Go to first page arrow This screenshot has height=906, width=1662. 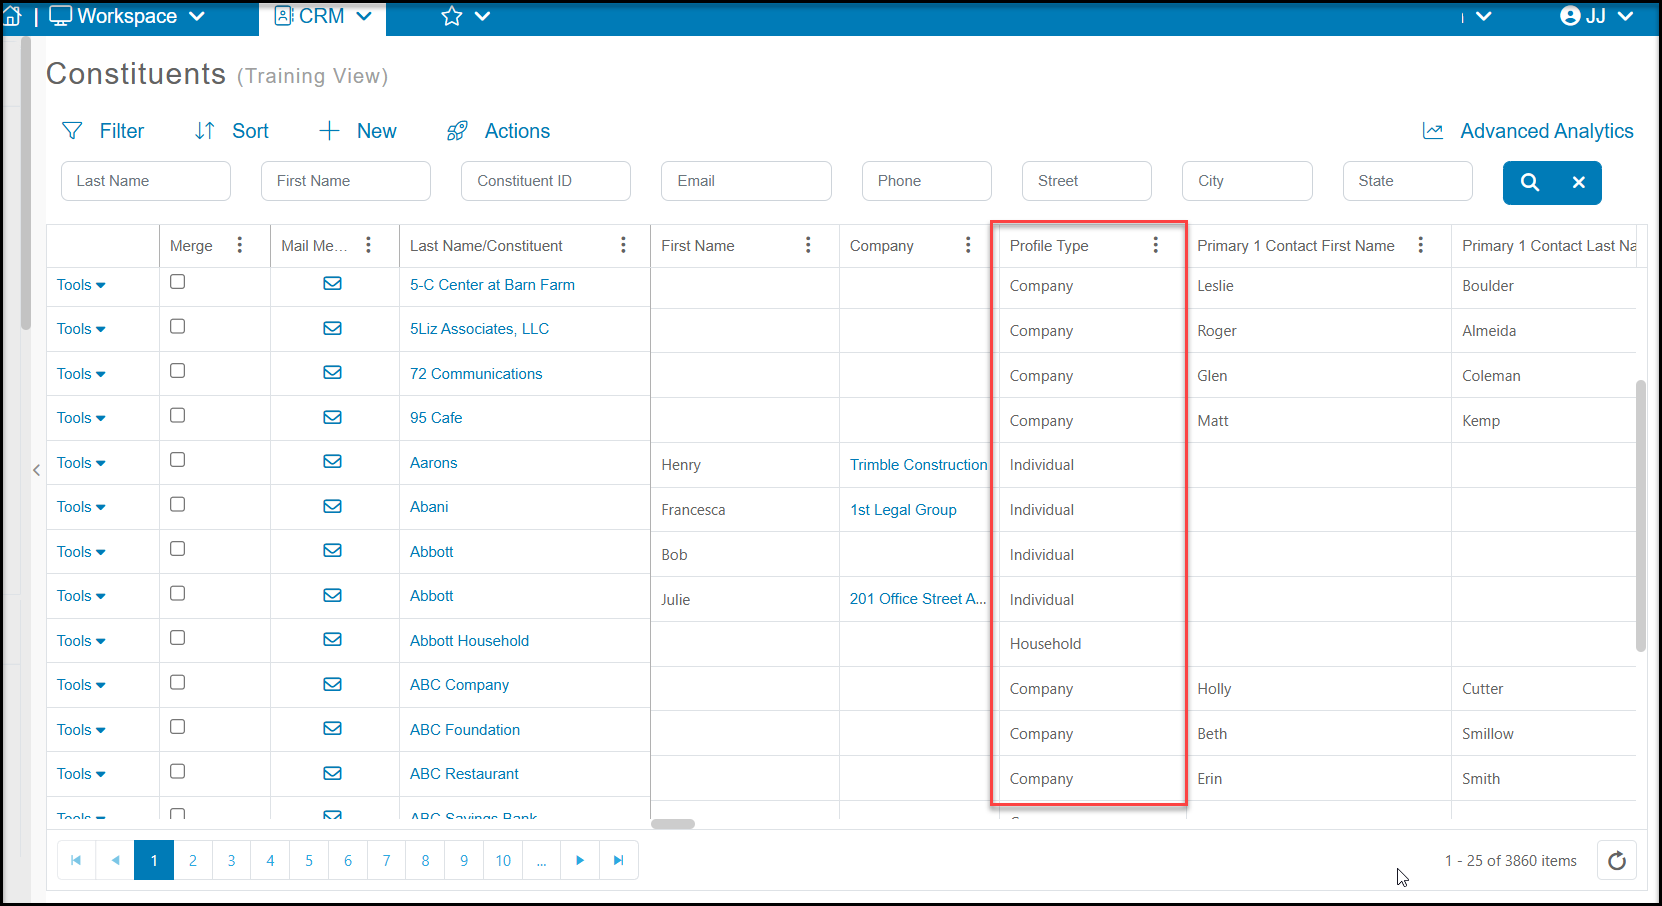coord(77,860)
